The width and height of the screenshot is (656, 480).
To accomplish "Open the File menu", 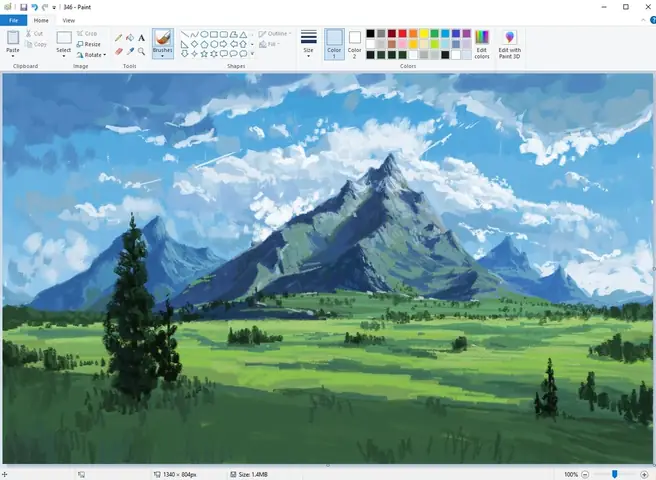I will (13, 20).
